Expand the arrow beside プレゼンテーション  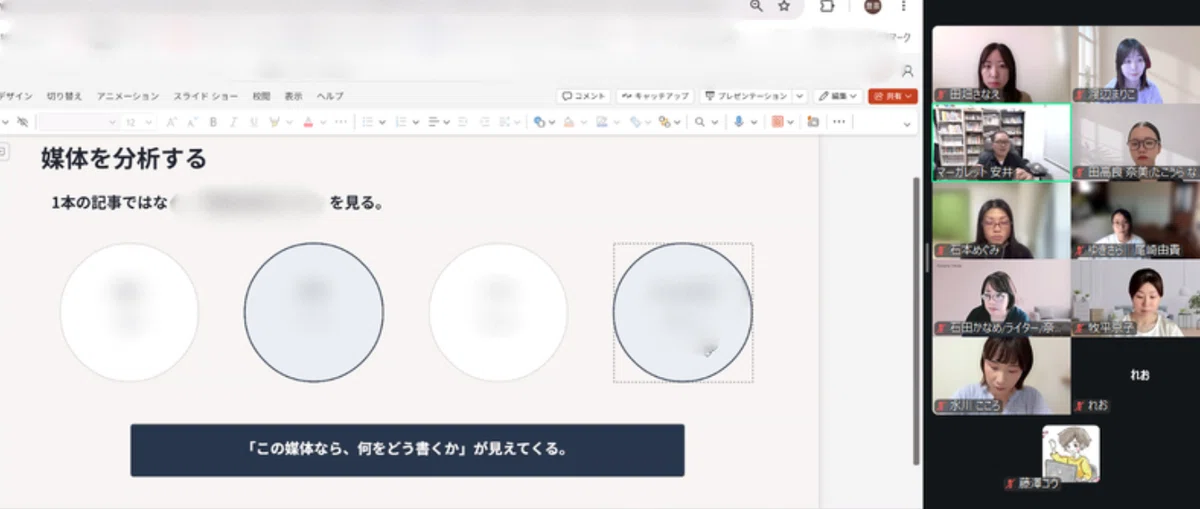pos(799,96)
